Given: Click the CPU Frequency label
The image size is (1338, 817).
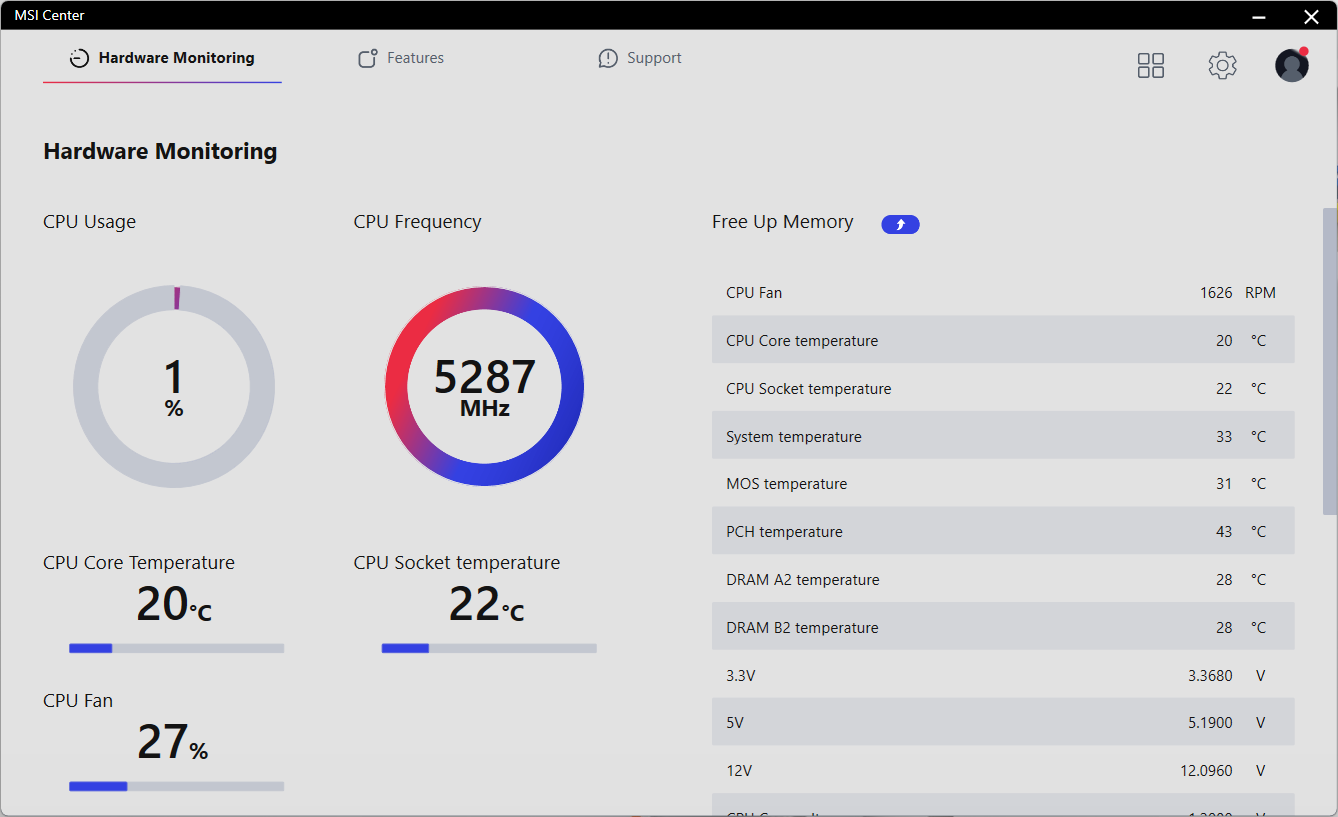Looking at the screenshot, I should coord(417,222).
